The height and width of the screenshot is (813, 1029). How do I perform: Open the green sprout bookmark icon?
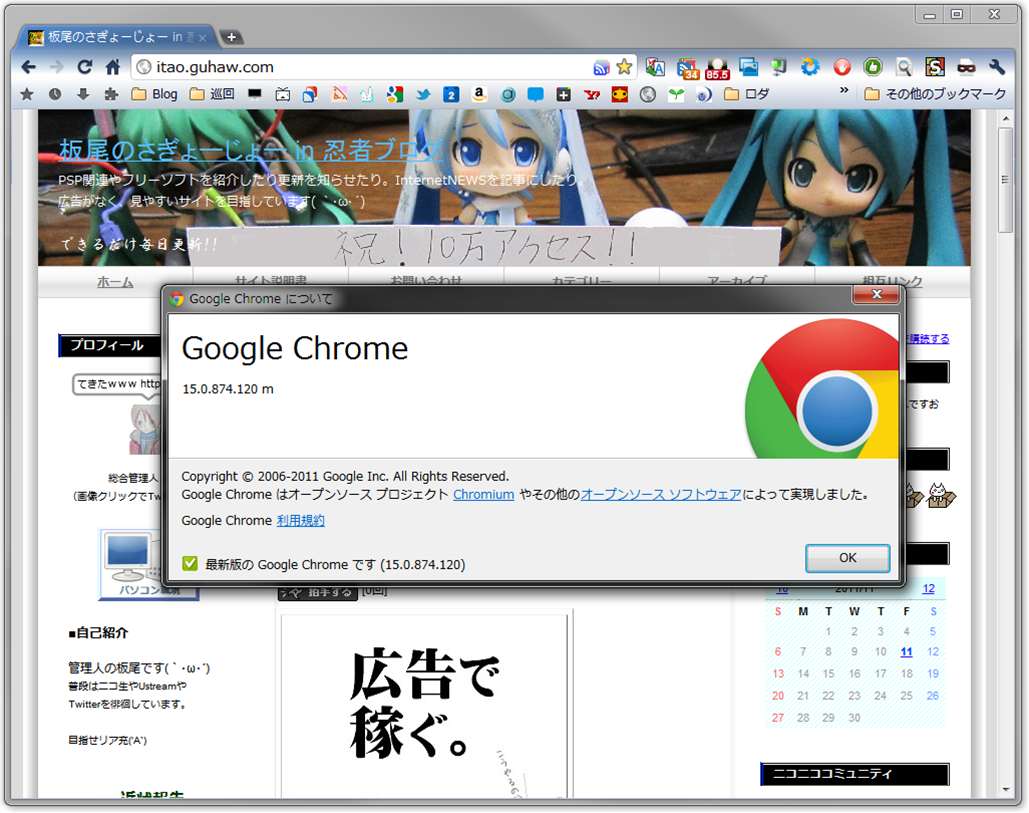click(676, 95)
